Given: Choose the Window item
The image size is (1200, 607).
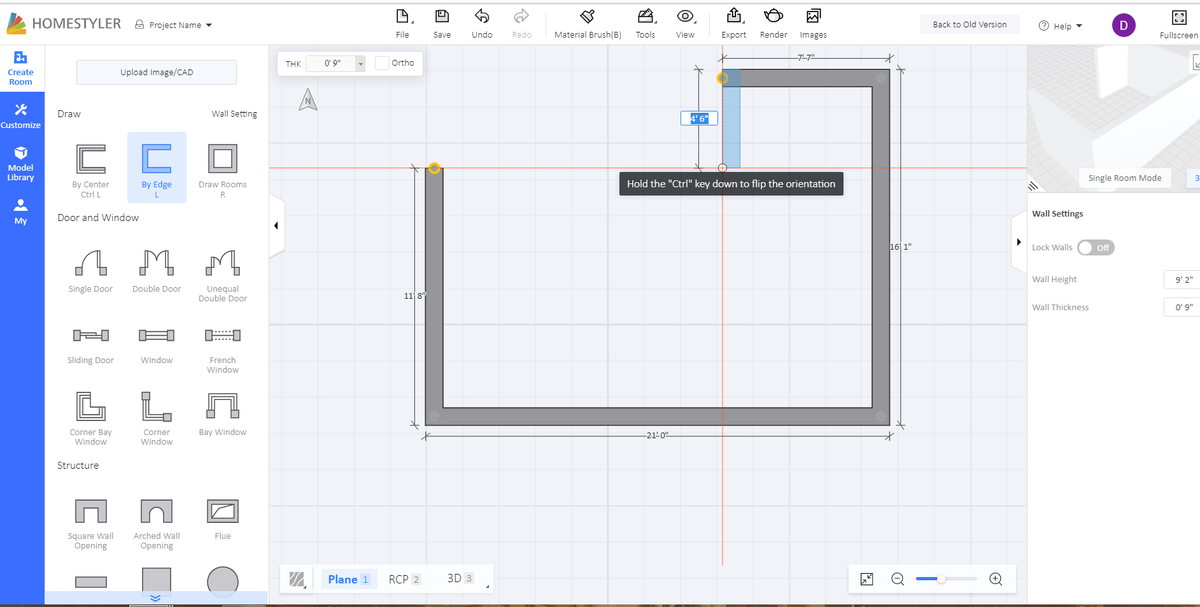Looking at the screenshot, I should click(x=157, y=343).
